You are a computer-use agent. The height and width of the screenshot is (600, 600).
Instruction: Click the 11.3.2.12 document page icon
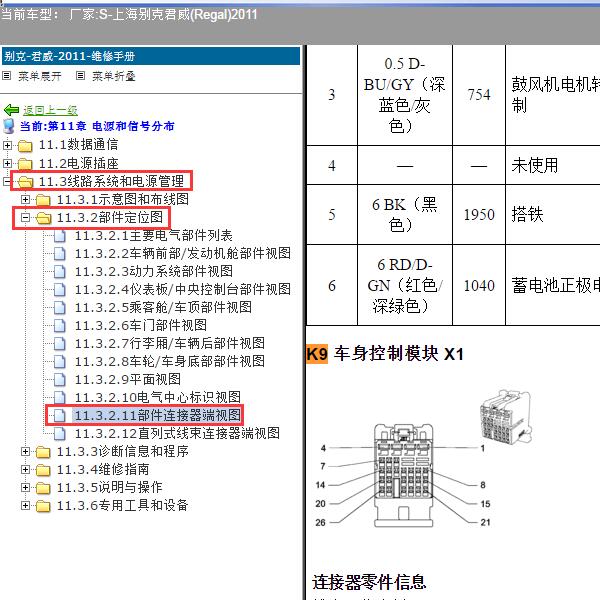(60, 434)
